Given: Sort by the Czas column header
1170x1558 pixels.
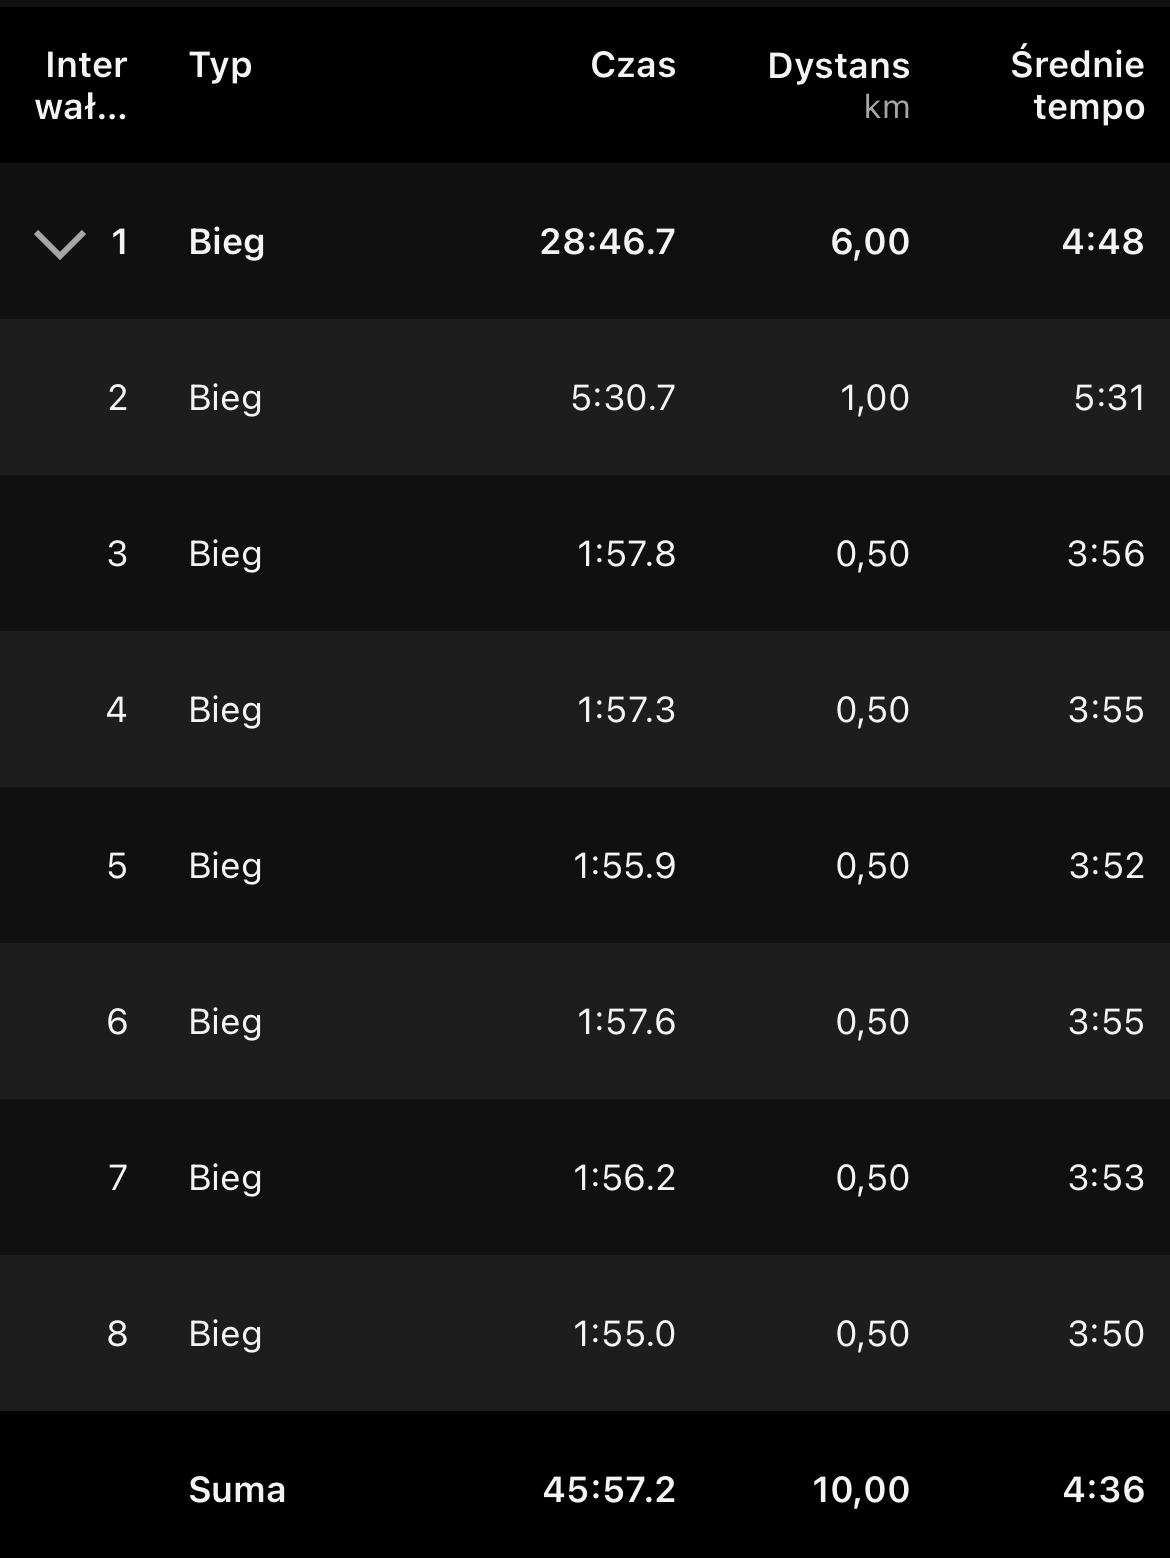Looking at the screenshot, I should [632, 66].
